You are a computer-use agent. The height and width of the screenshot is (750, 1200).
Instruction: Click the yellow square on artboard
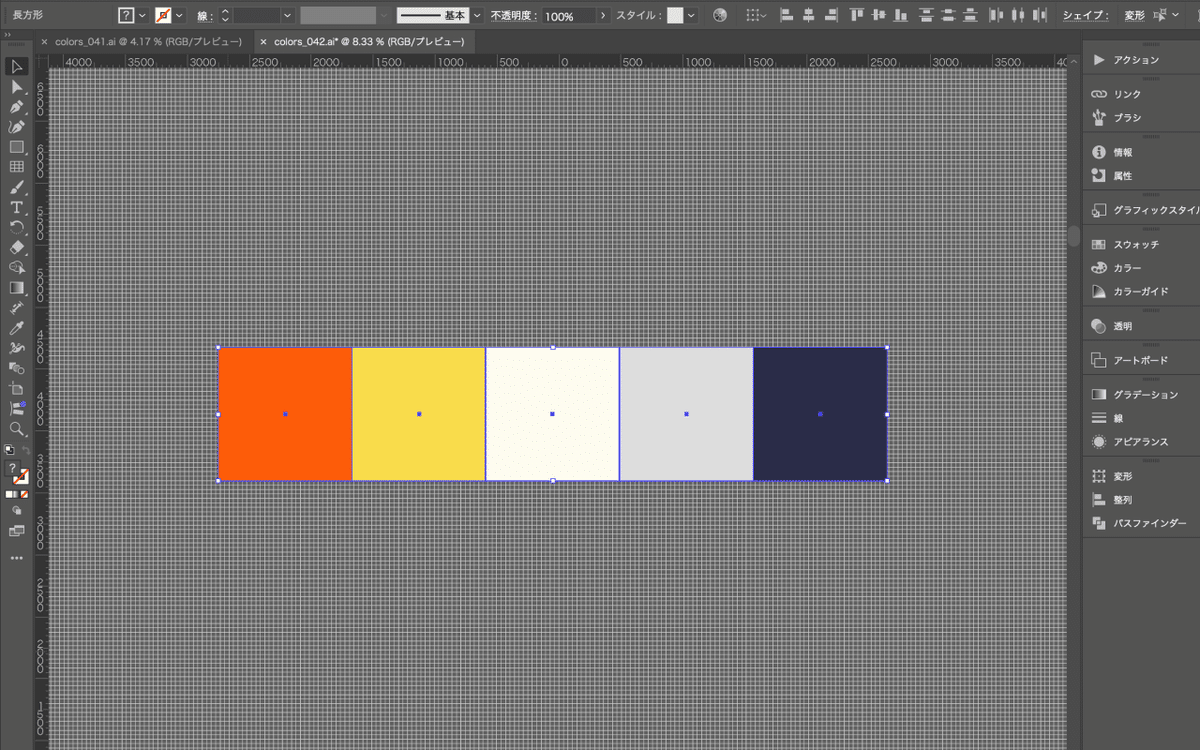[x=419, y=414]
